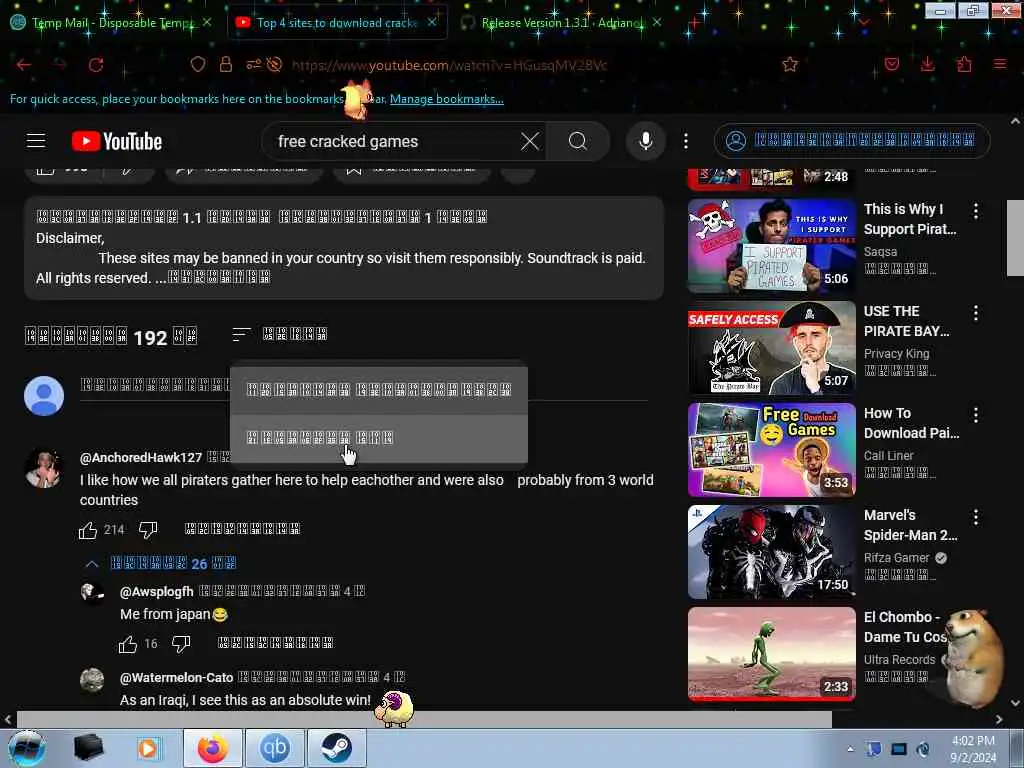Open options for 'This is Why I Support' video

(976, 211)
